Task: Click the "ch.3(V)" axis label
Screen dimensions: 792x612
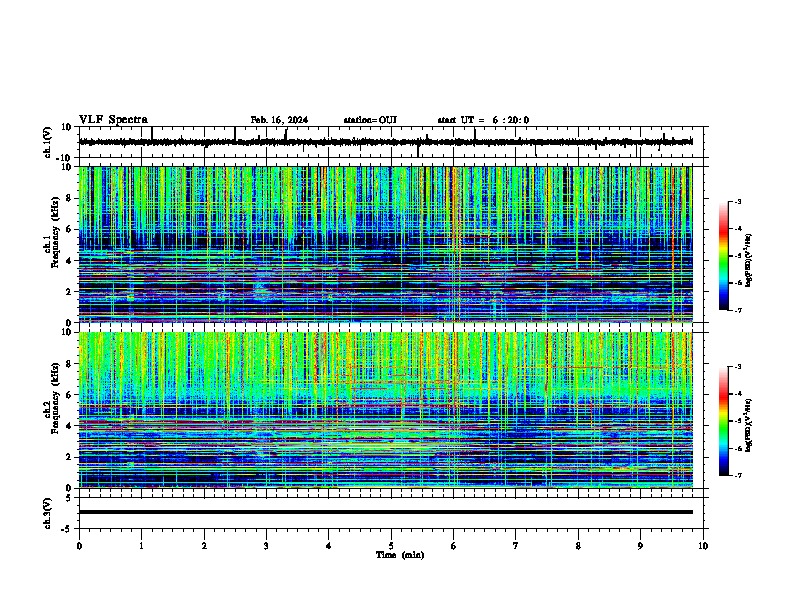Action: tap(48, 513)
